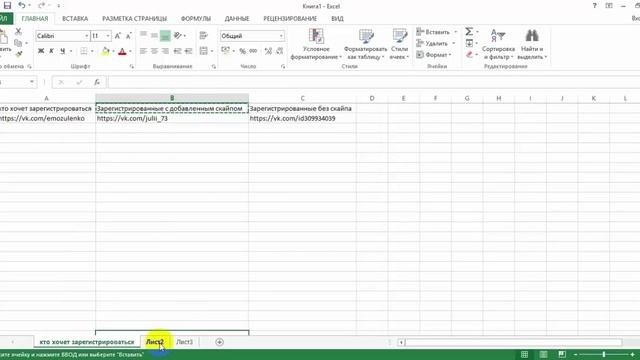The height and width of the screenshot is (360, 640).
Task: Click the text orientation icon
Action: point(178,36)
